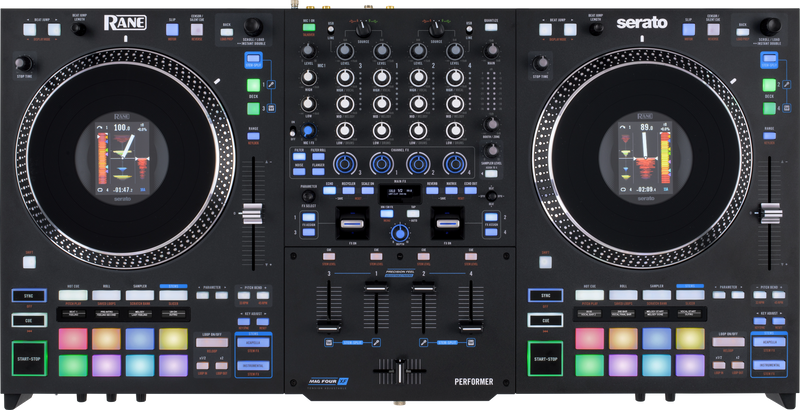
Task: Hit the TAP tempo button in the mixer
Action: [x=413, y=214]
